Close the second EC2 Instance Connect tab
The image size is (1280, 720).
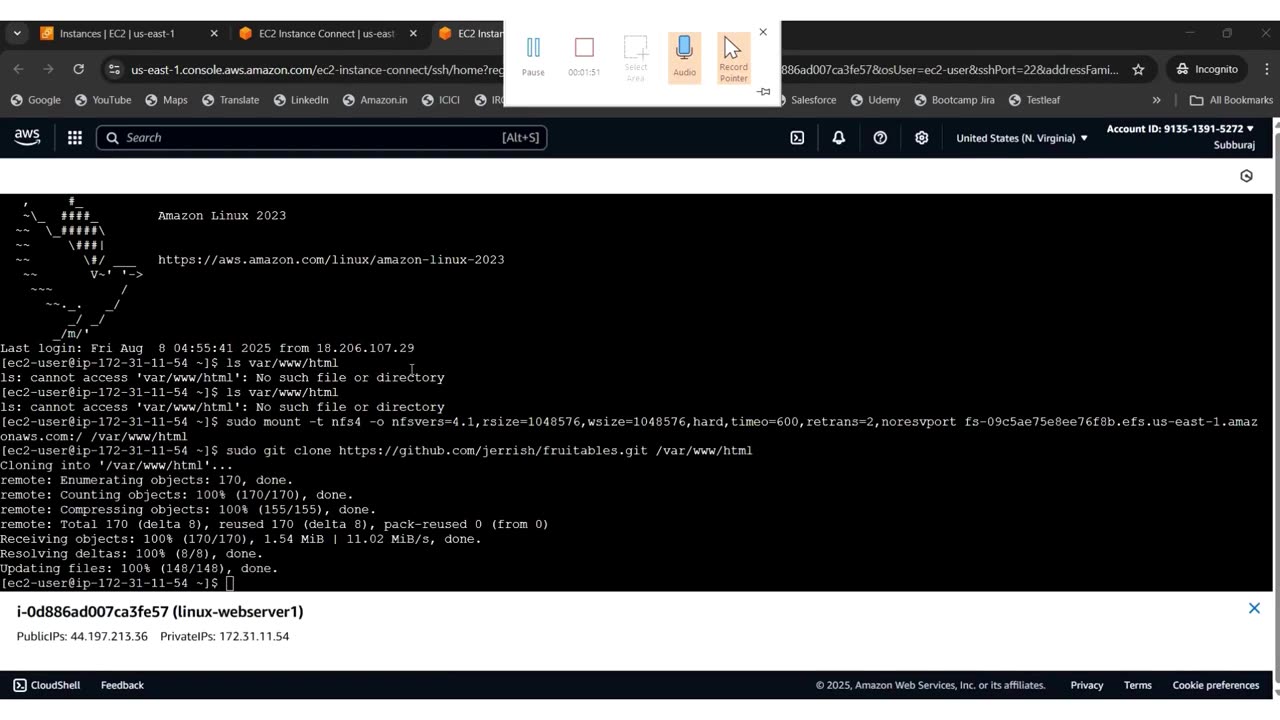point(413,33)
